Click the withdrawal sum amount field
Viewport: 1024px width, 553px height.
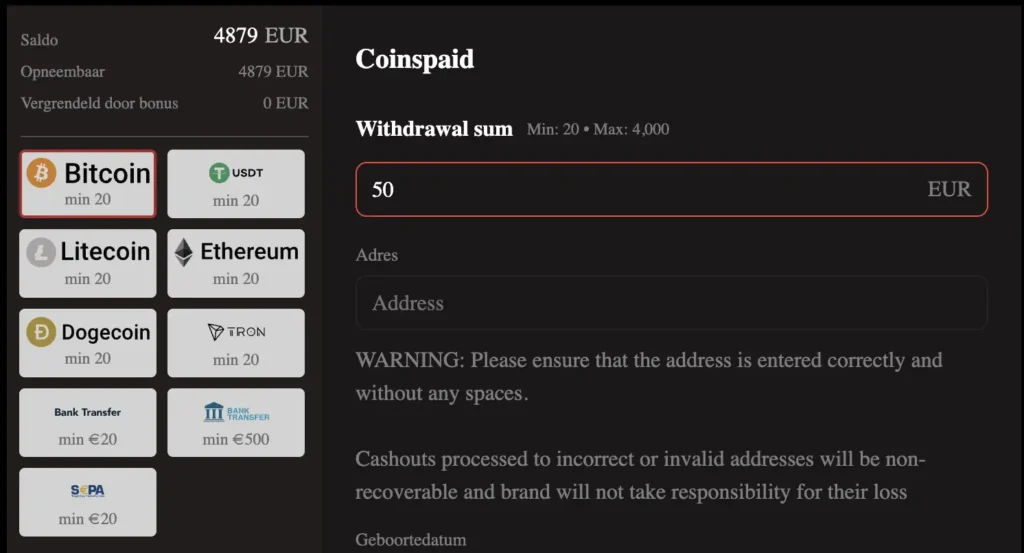coord(640,189)
